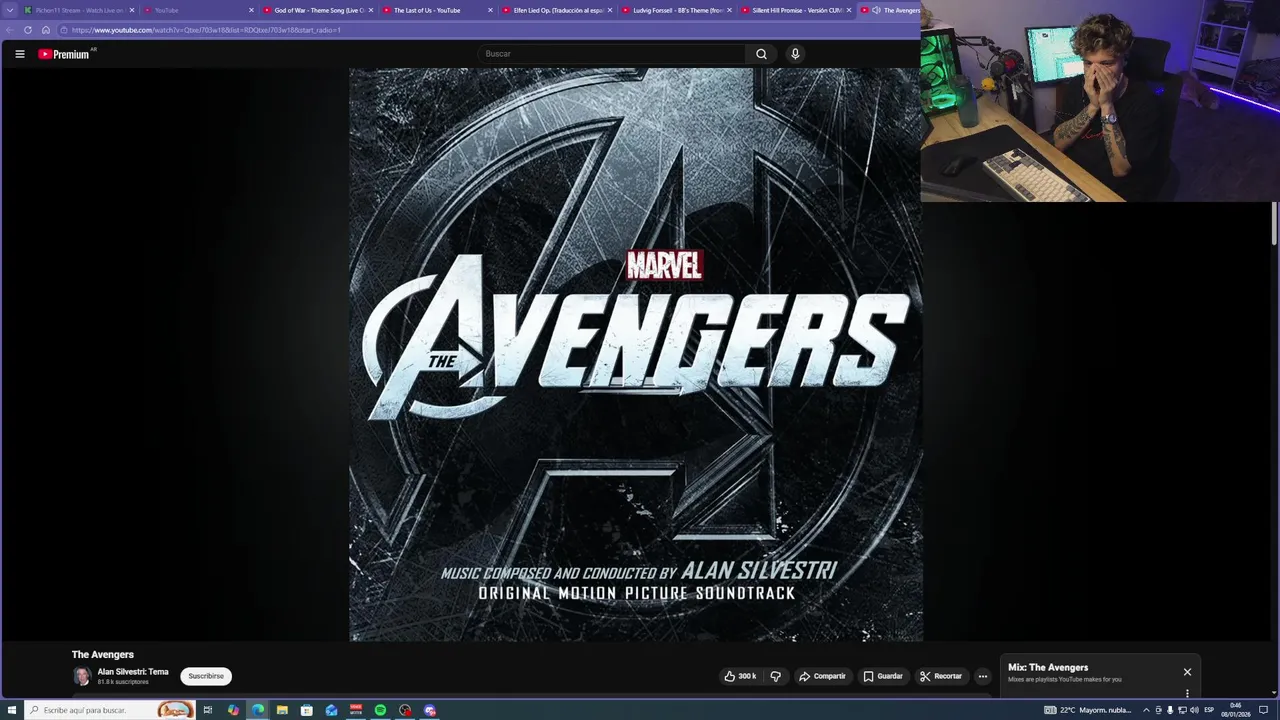Click into the Buscar search field
Image resolution: width=1280 pixels, height=720 pixels.
(611, 54)
